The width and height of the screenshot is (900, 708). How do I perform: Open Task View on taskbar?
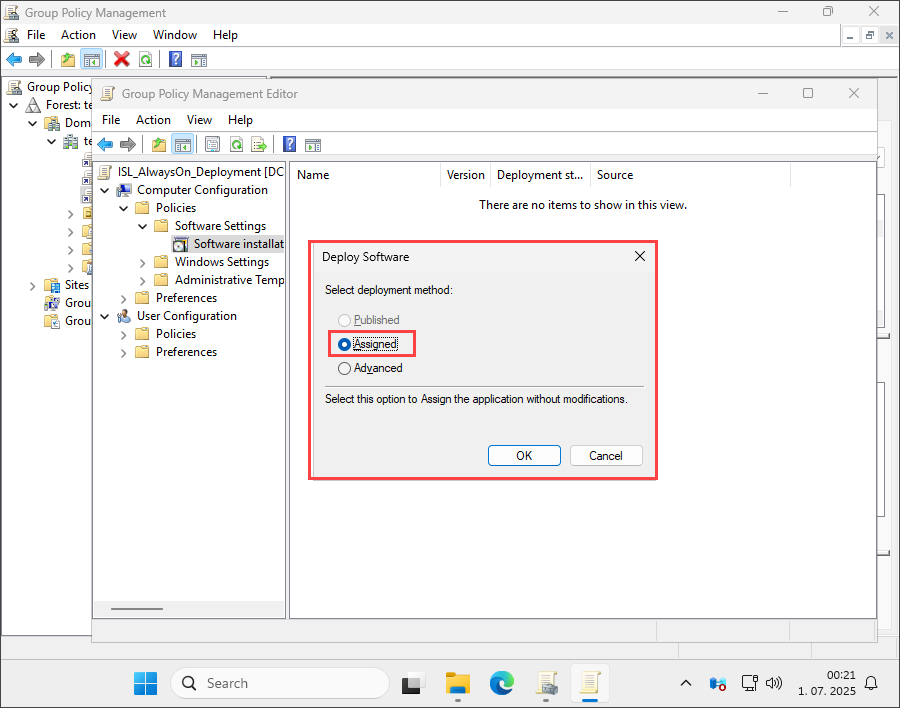(x=413, y=683)
